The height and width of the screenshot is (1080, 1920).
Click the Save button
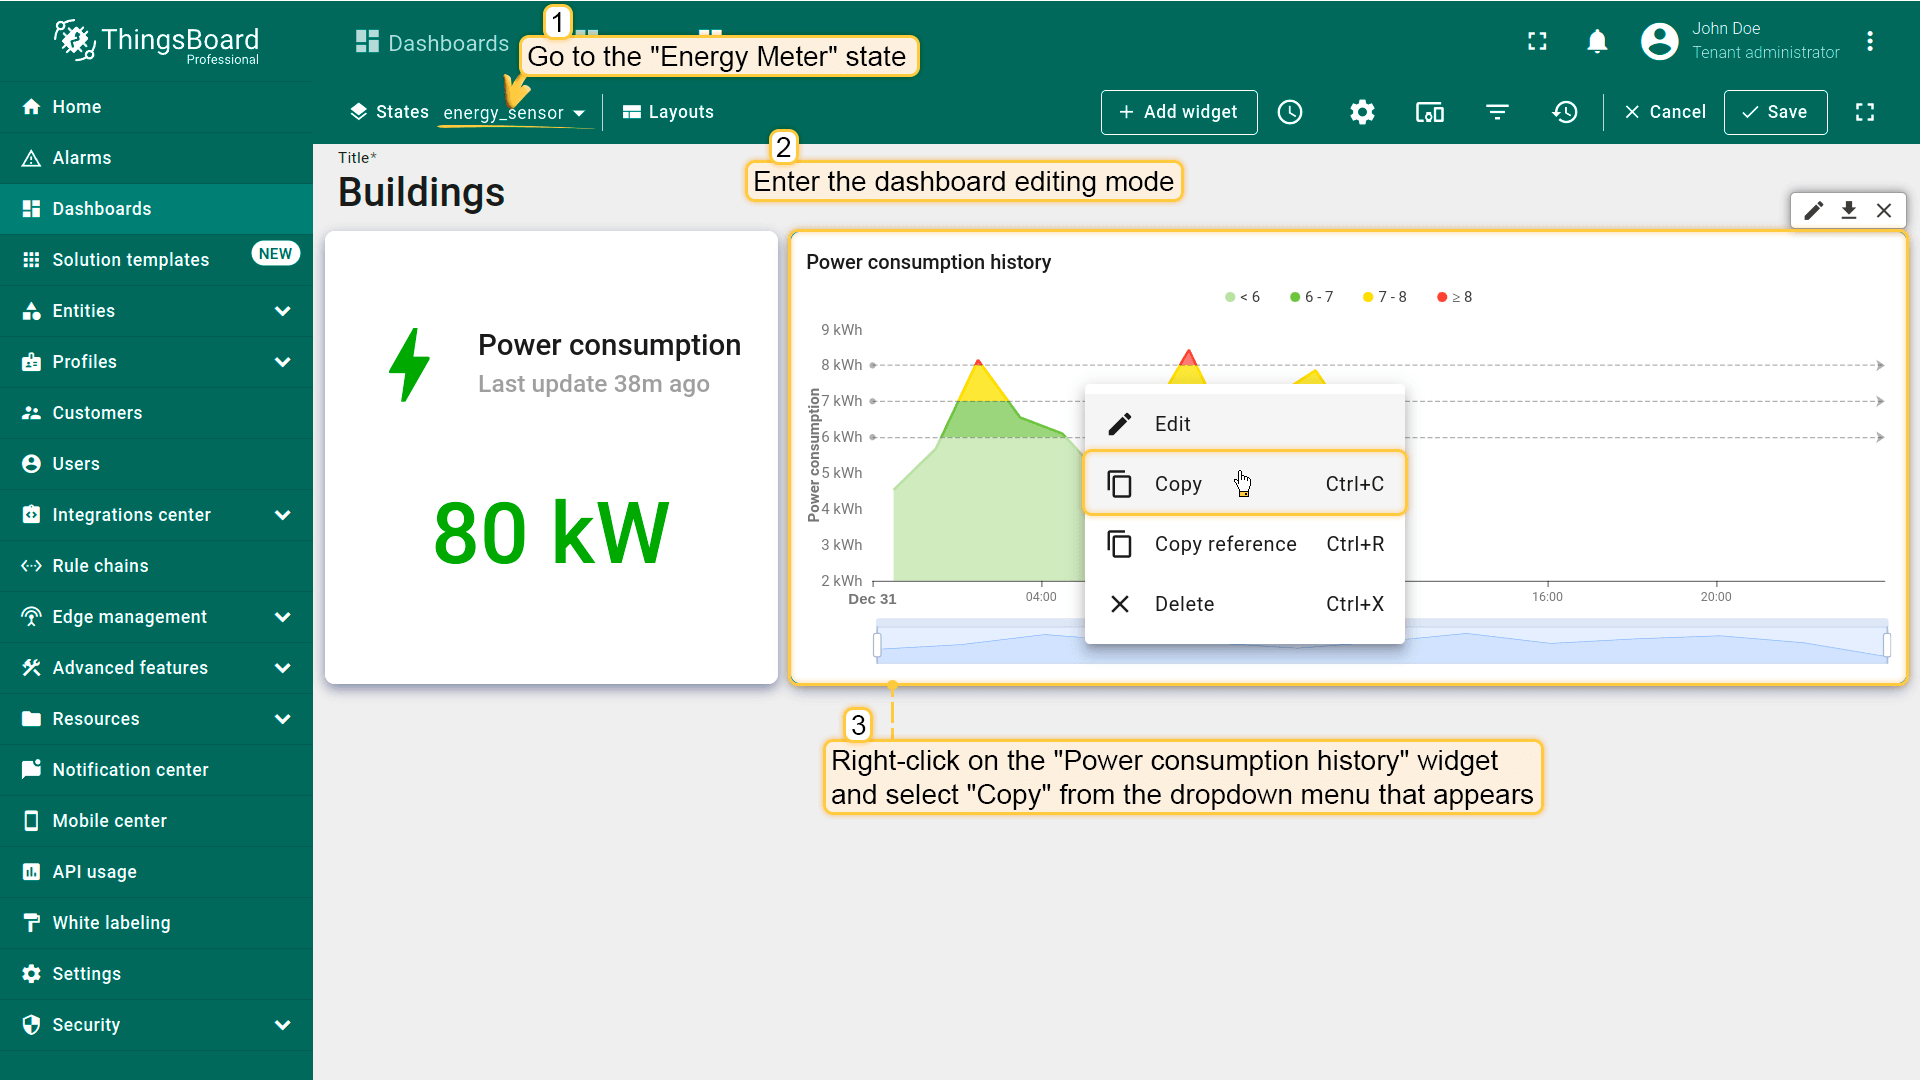tap(1775, 112)
